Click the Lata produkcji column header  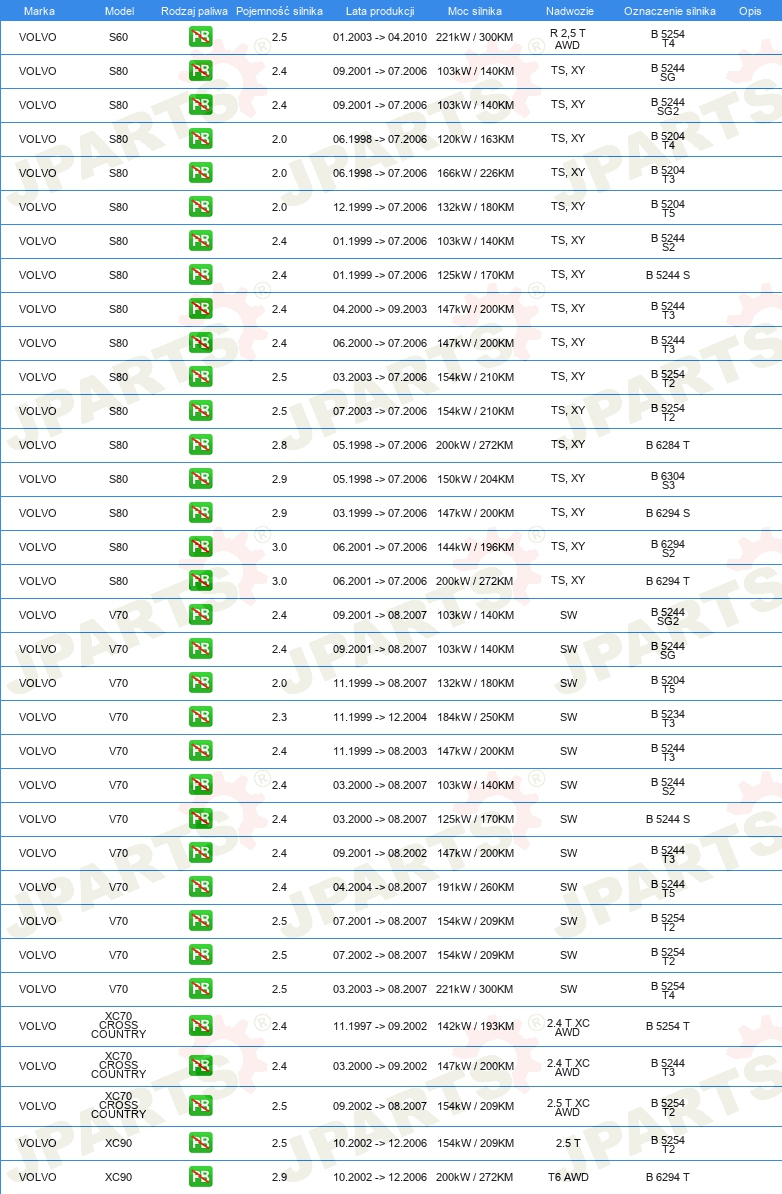[x=380, y=11]
